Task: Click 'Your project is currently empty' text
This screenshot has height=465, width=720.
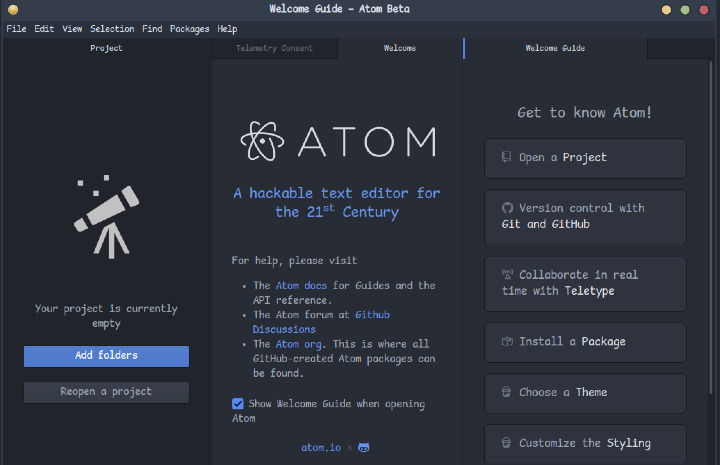Action: [106, 316]
